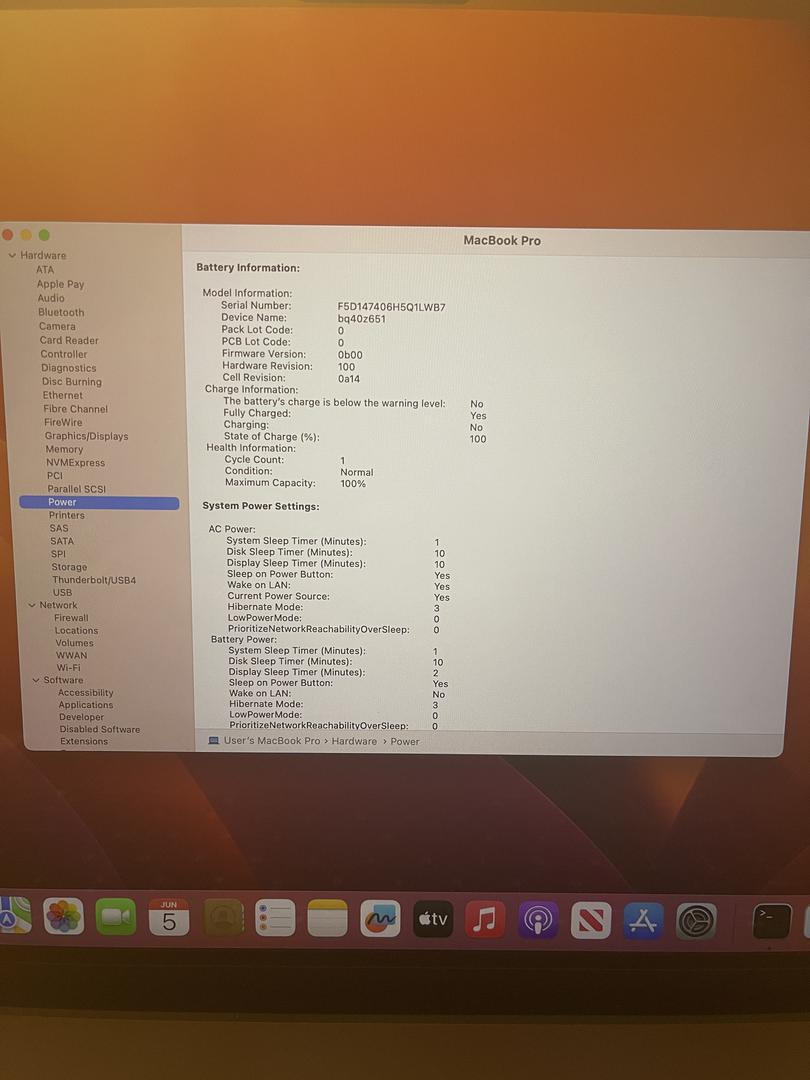Show Memory information

(x=64, y=449)
